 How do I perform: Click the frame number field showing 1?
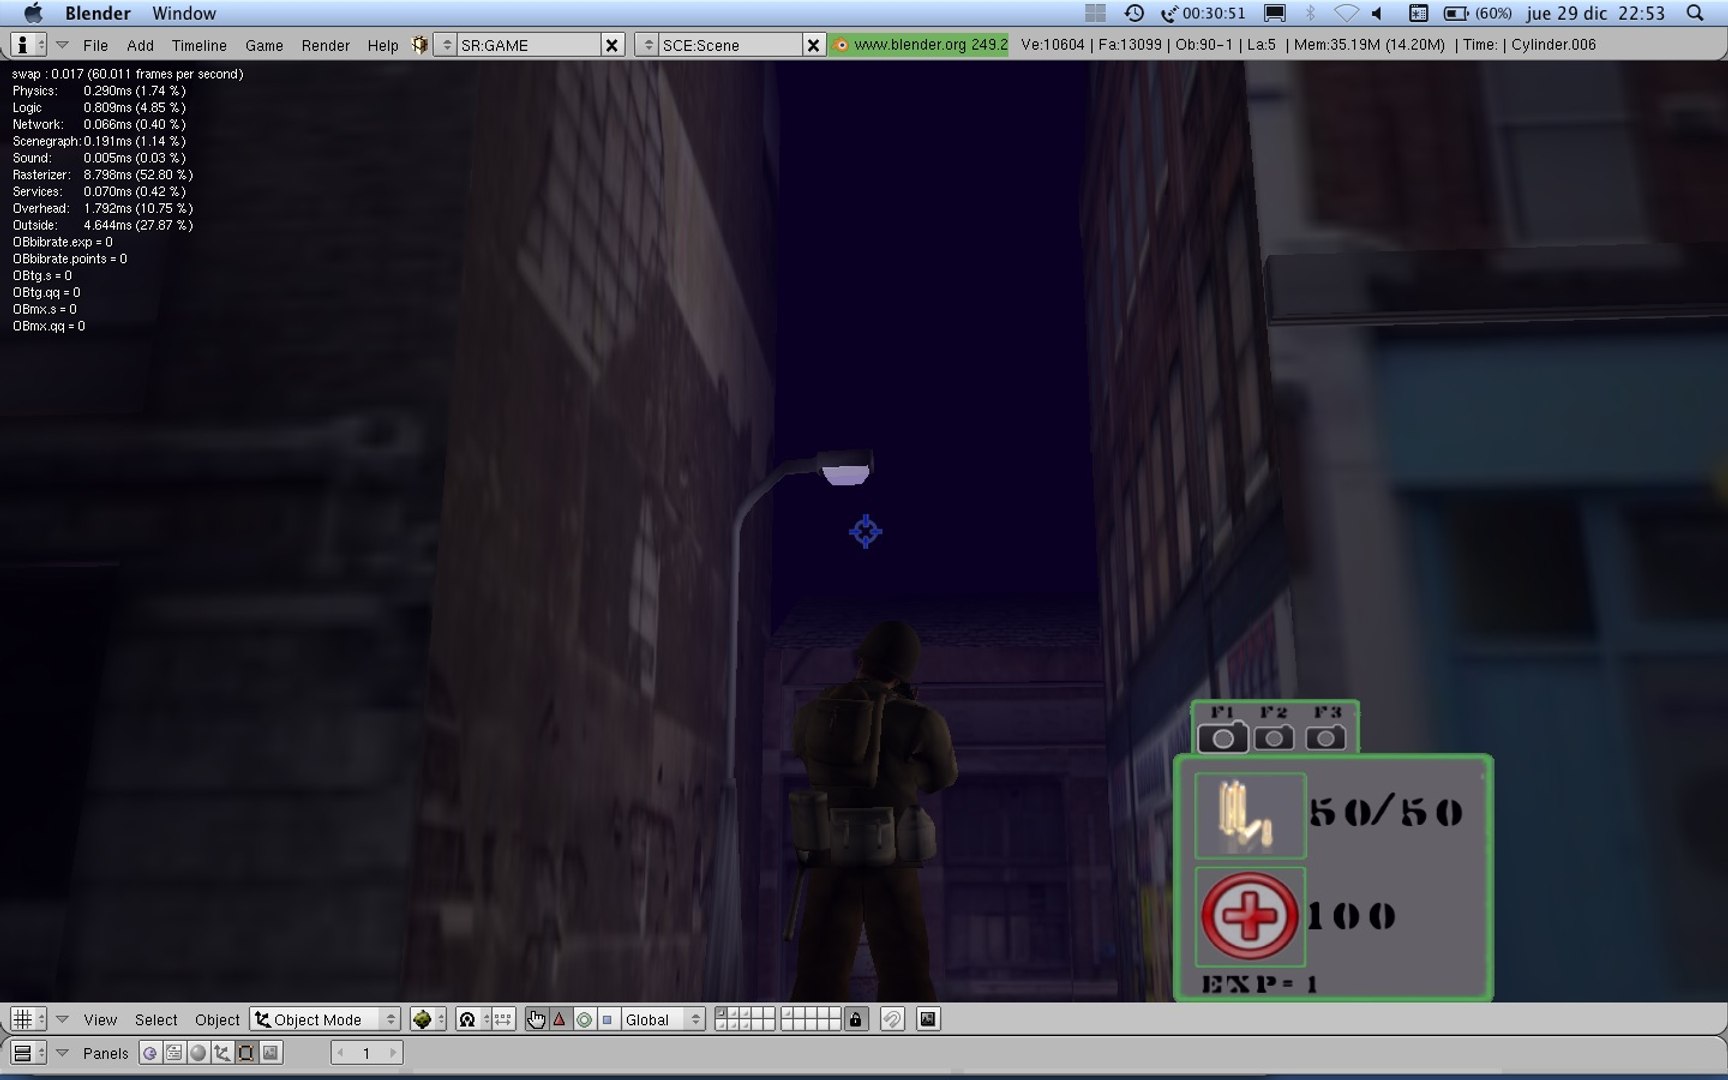(367, 1053)
